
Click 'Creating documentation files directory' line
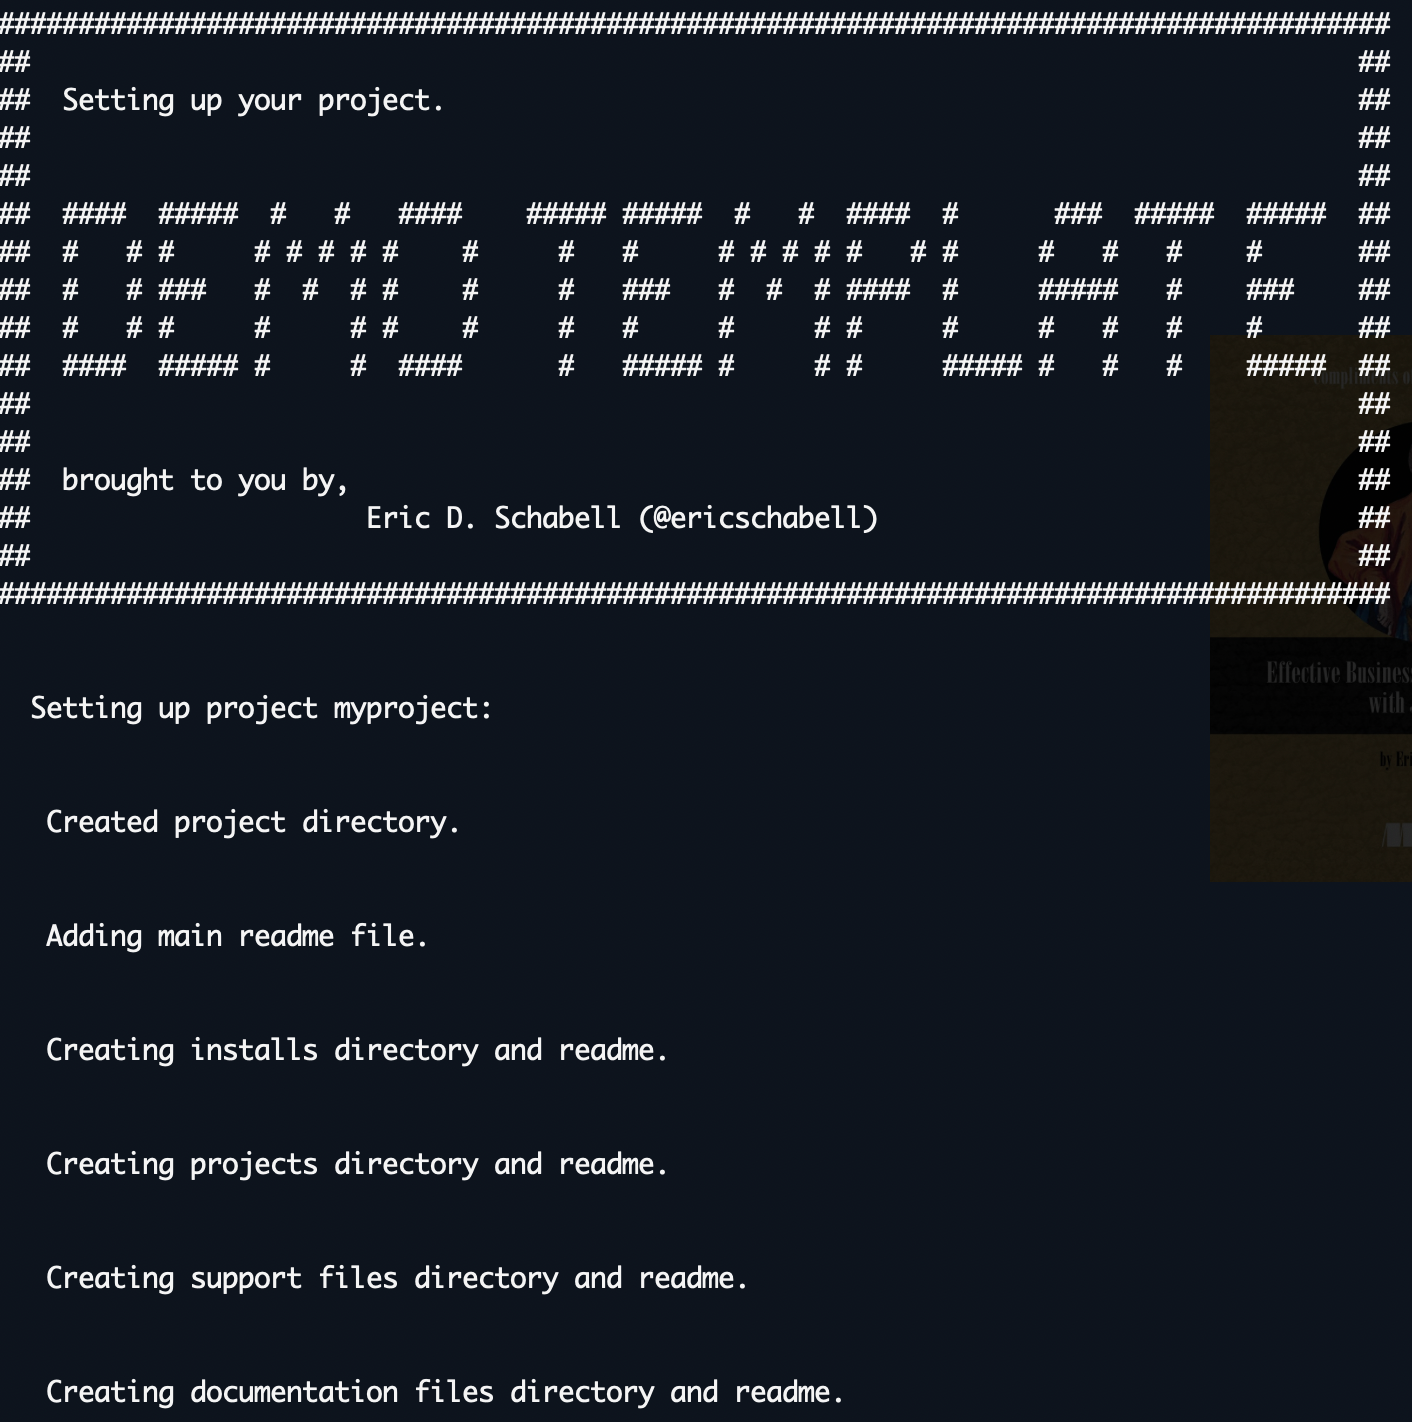tap(445, 1392)
